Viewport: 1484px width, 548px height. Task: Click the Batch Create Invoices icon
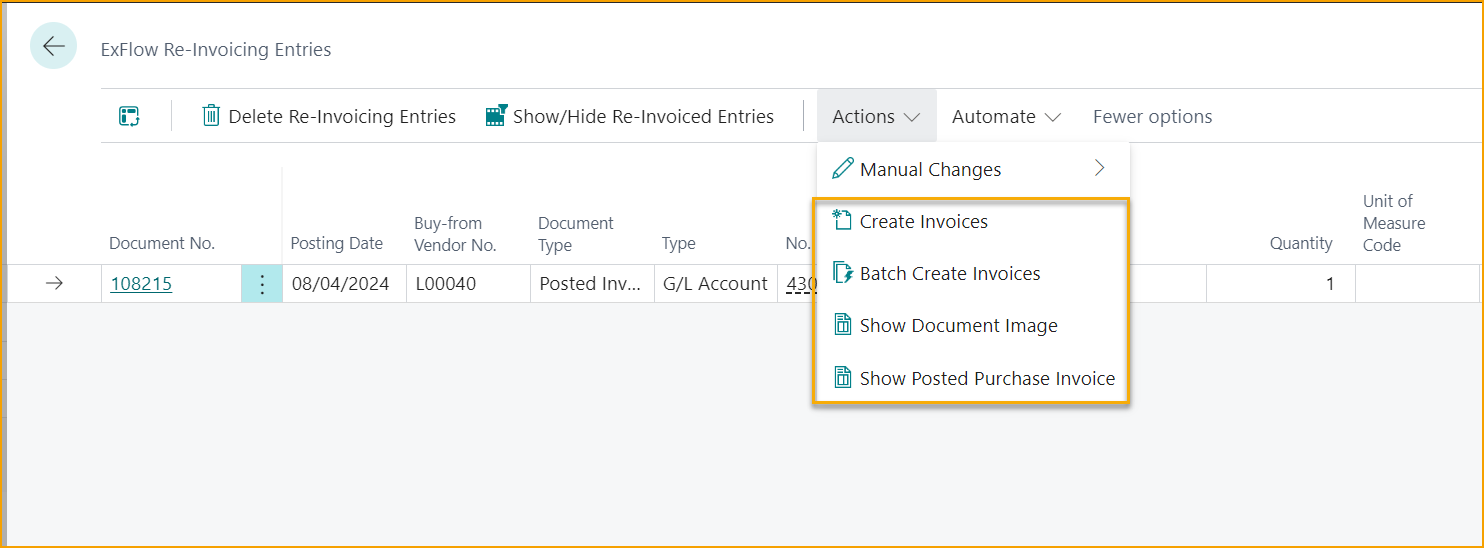pyautogui.click(x=842, y=274)
